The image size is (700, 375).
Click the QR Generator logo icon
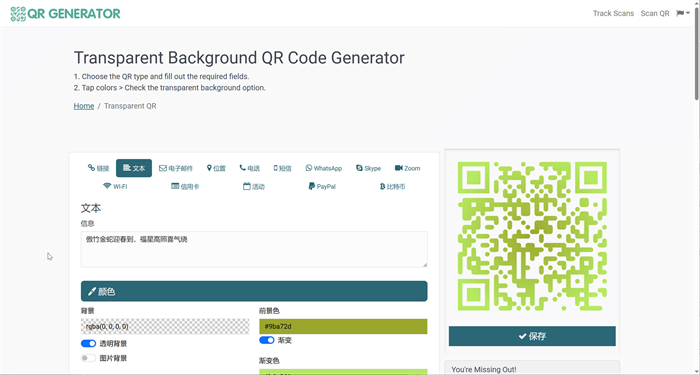(x=18, y=13)
